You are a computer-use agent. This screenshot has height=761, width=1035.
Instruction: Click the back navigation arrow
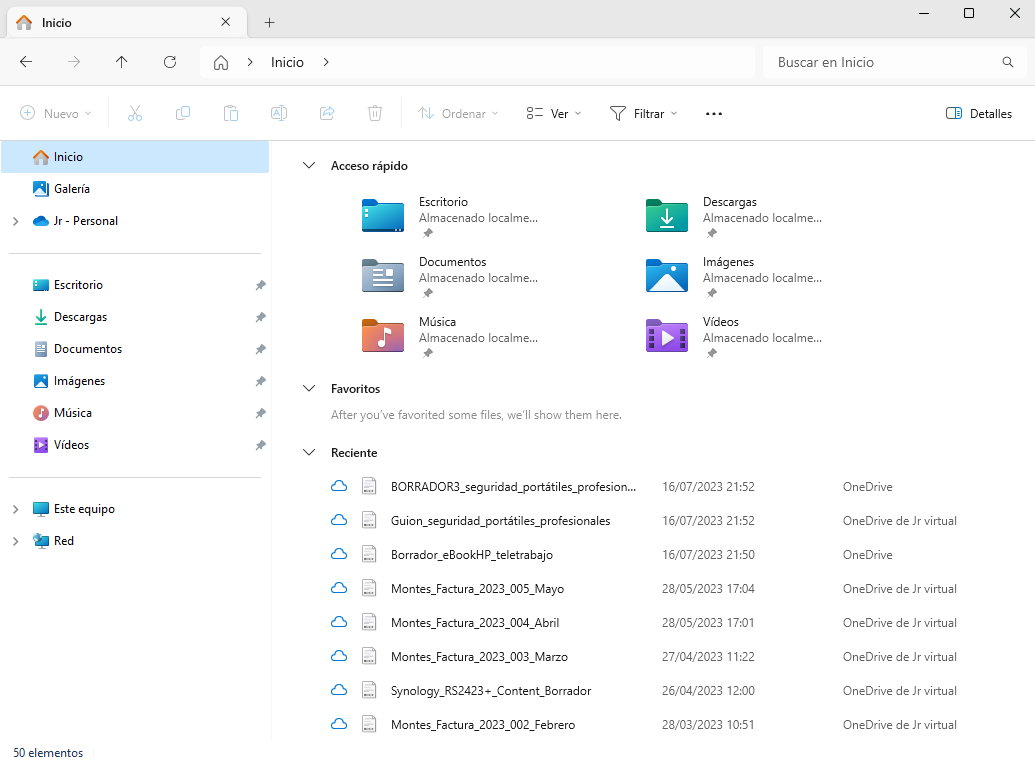click(26, 62)
